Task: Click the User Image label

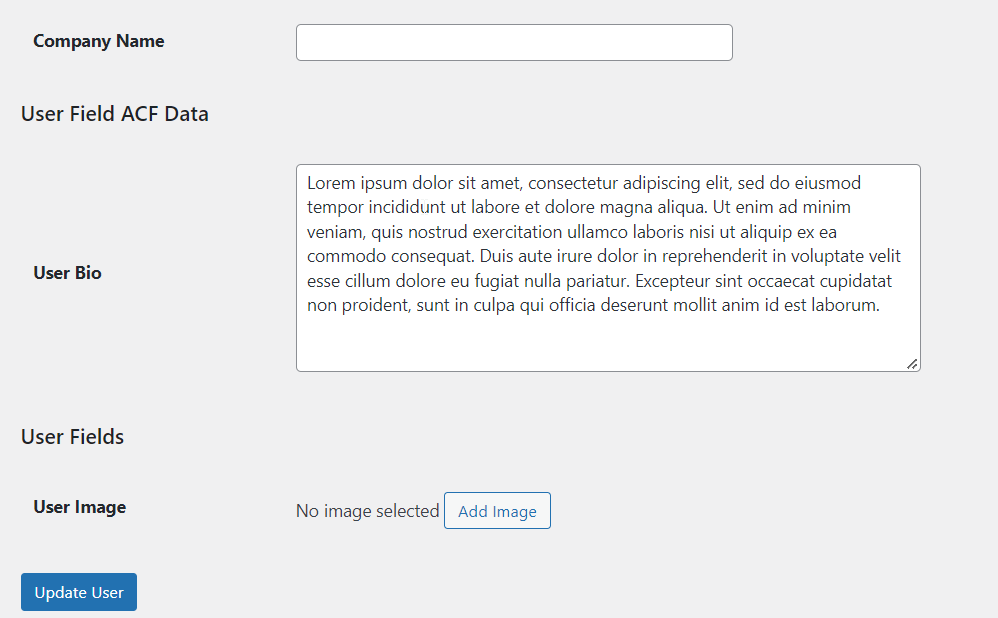Action: 79,507
